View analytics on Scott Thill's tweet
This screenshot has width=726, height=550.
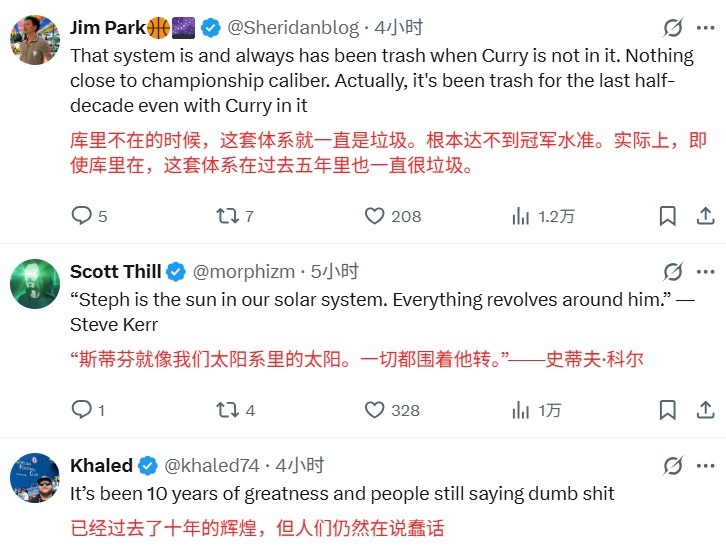point(521,410)
